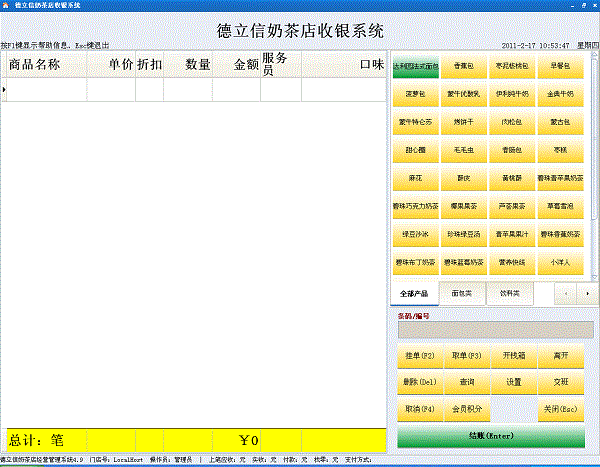Click the 金额 column header
This screenshot has height=467, width=600.
(x=236, y=64)
